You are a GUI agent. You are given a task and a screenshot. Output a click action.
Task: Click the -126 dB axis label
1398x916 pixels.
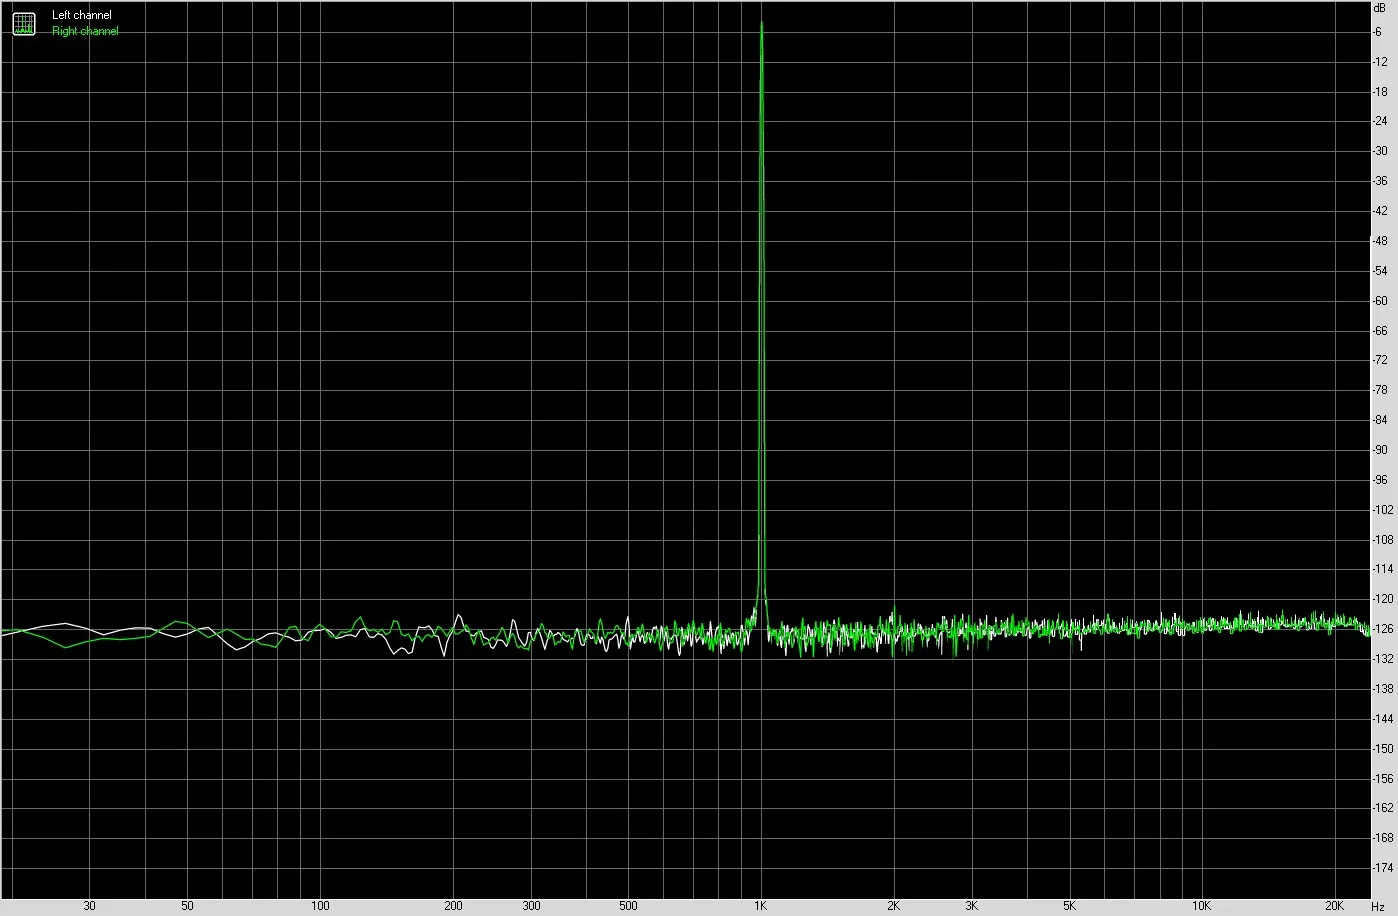pos(1381,629)
